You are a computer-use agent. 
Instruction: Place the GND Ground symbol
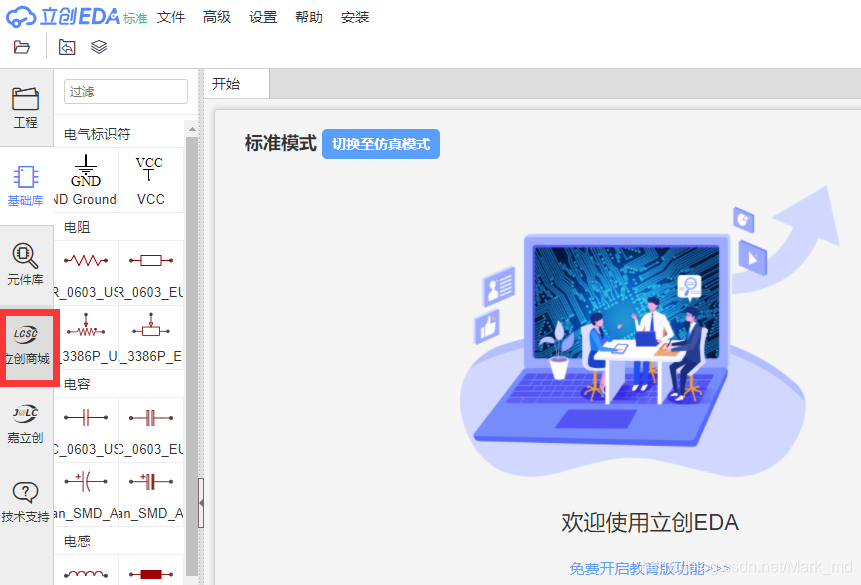(x=86, y=180)
